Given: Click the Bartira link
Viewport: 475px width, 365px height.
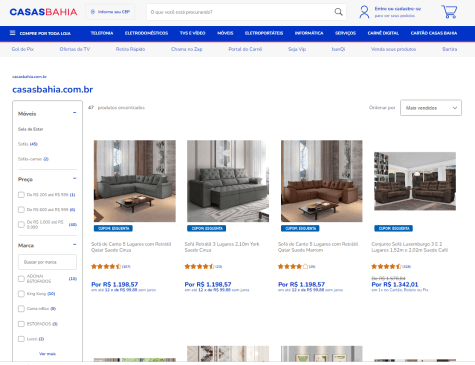Looking at the screenshot, I should pyautogui.click(x=450, y=49).
